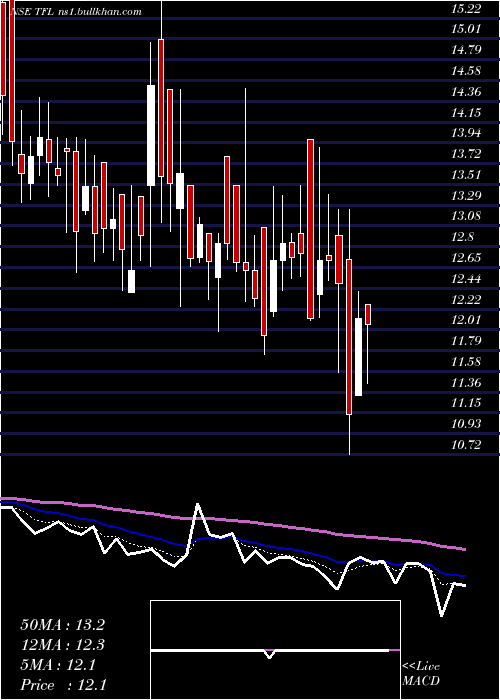
Task: Click the 13.51 price axis label
Action: pyautogui.click(x=466, y=175)
